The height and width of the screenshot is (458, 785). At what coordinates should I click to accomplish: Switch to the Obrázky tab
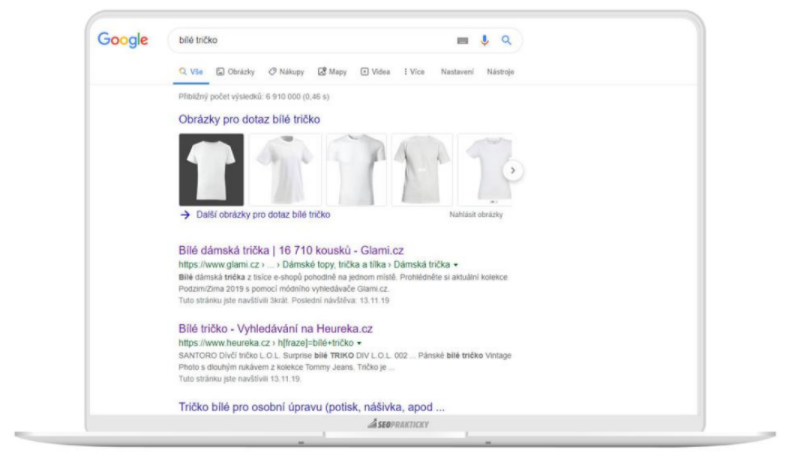pos(235,72)
